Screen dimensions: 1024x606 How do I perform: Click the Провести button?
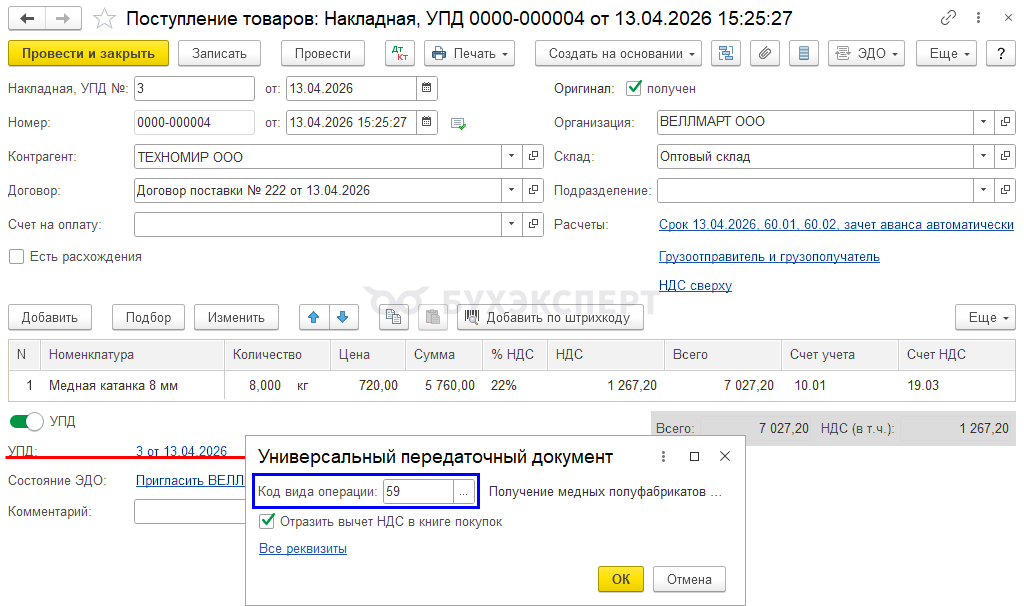tap(323, 54)
